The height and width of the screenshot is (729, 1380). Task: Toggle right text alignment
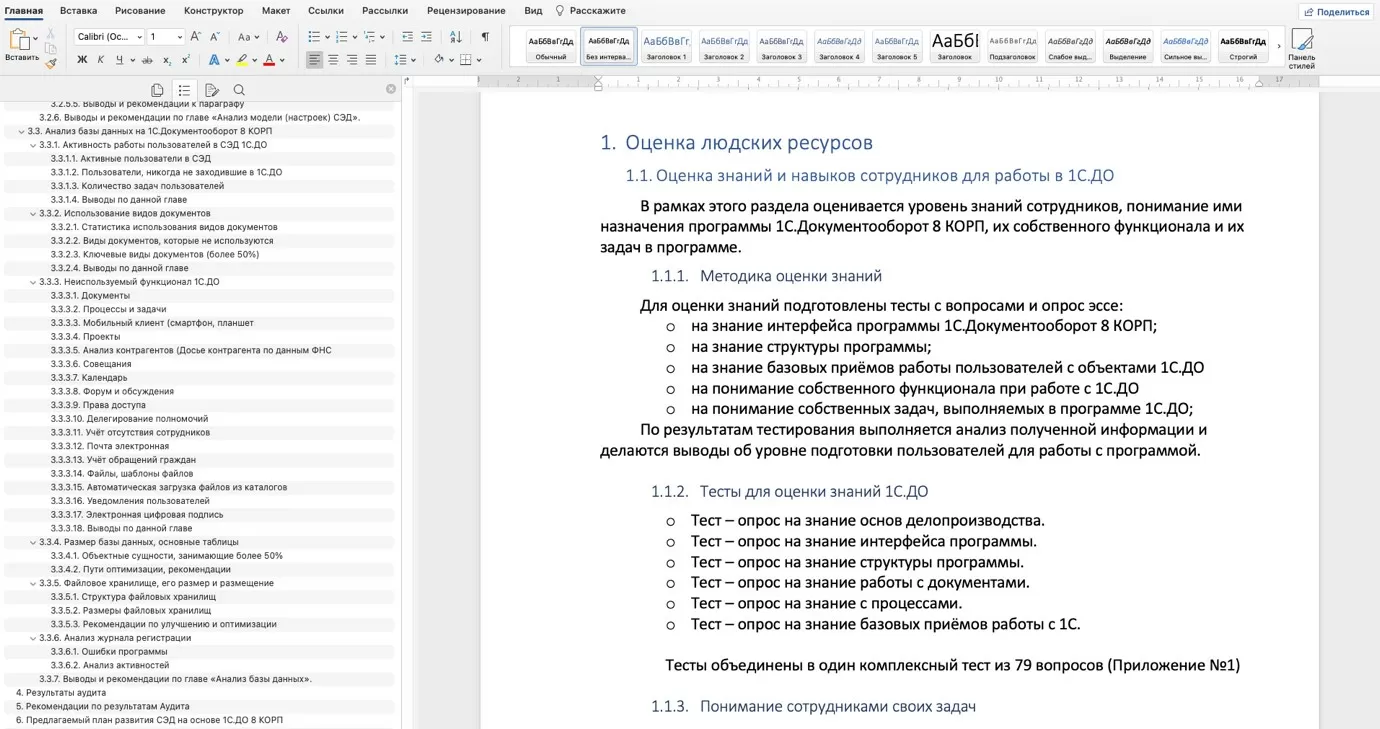coord(352,60)
